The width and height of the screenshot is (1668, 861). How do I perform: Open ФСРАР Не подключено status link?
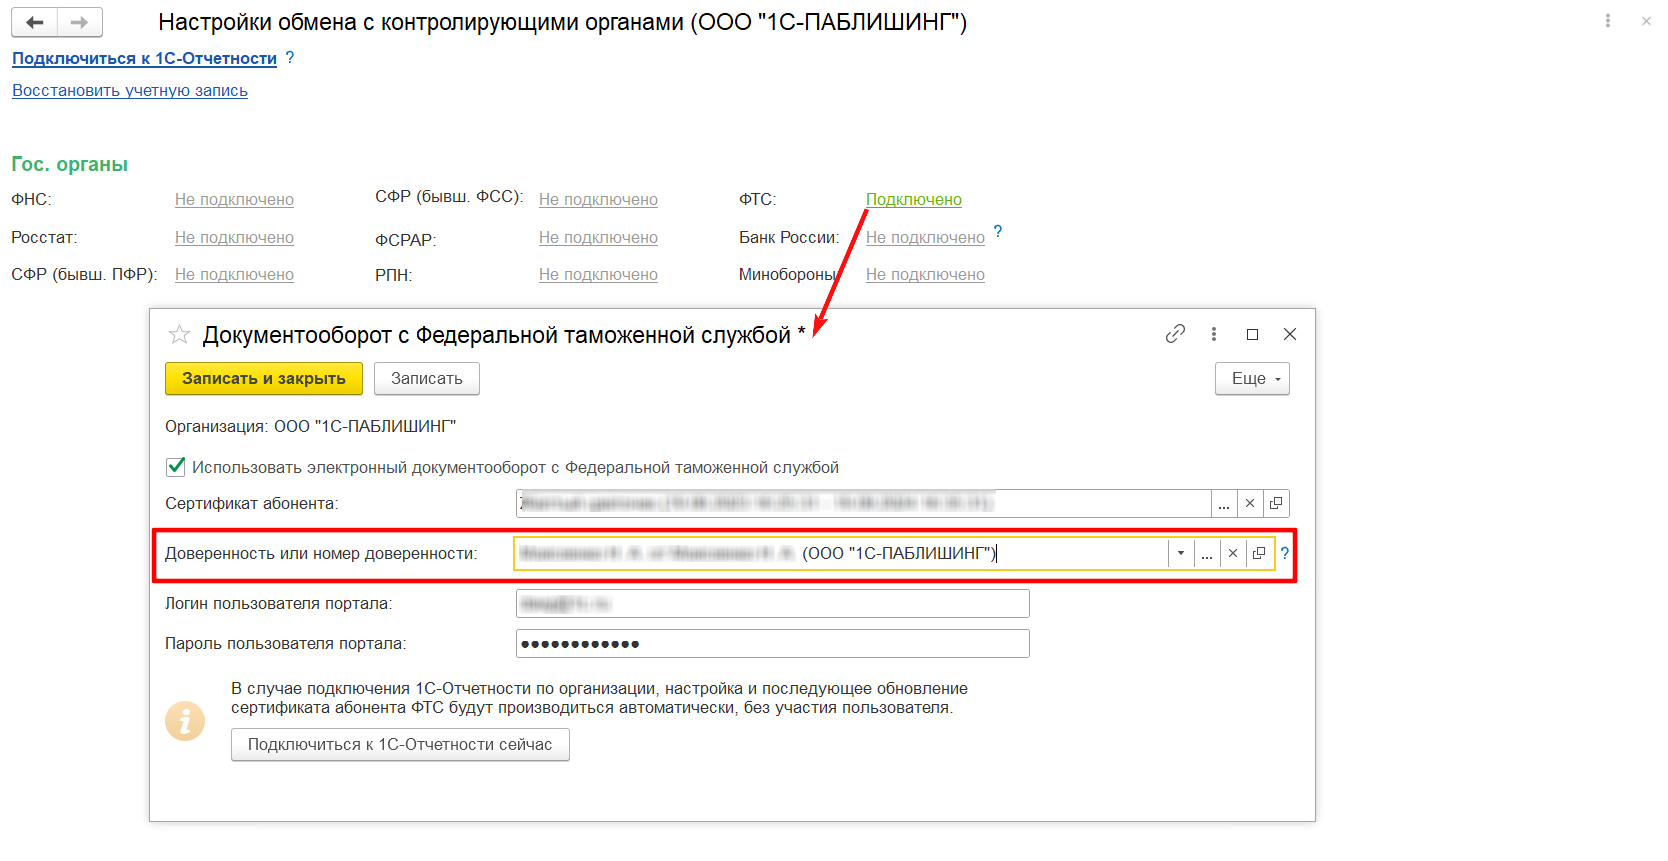point(598,237)
